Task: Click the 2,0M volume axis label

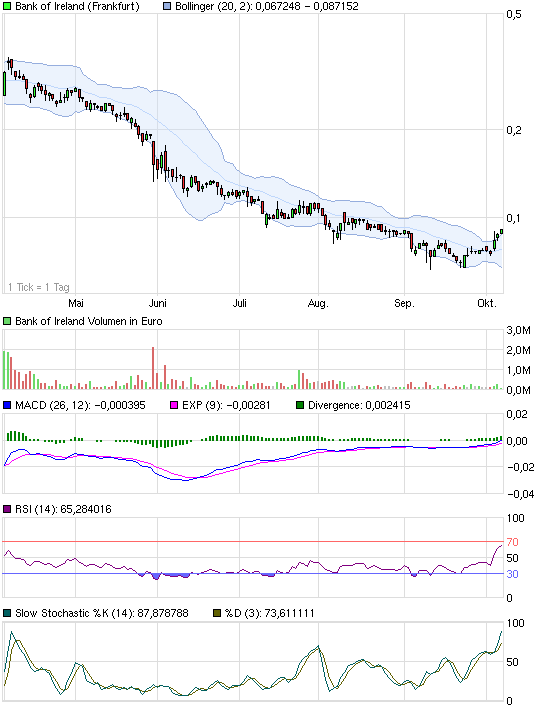Action: [518, 350]
